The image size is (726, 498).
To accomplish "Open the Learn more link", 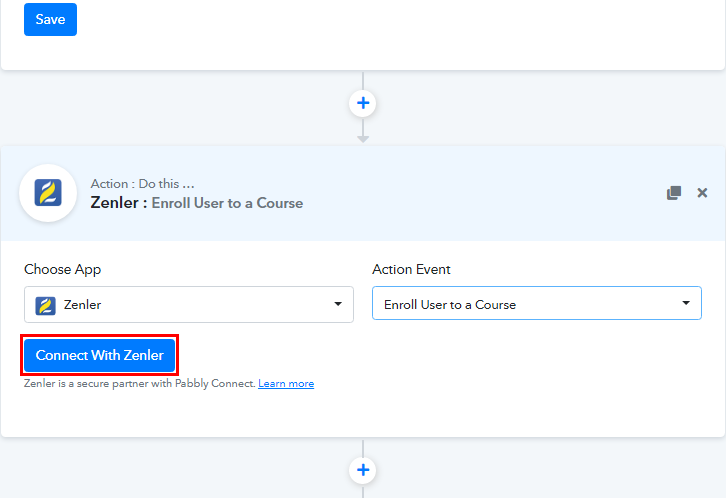I will point(286,384).
